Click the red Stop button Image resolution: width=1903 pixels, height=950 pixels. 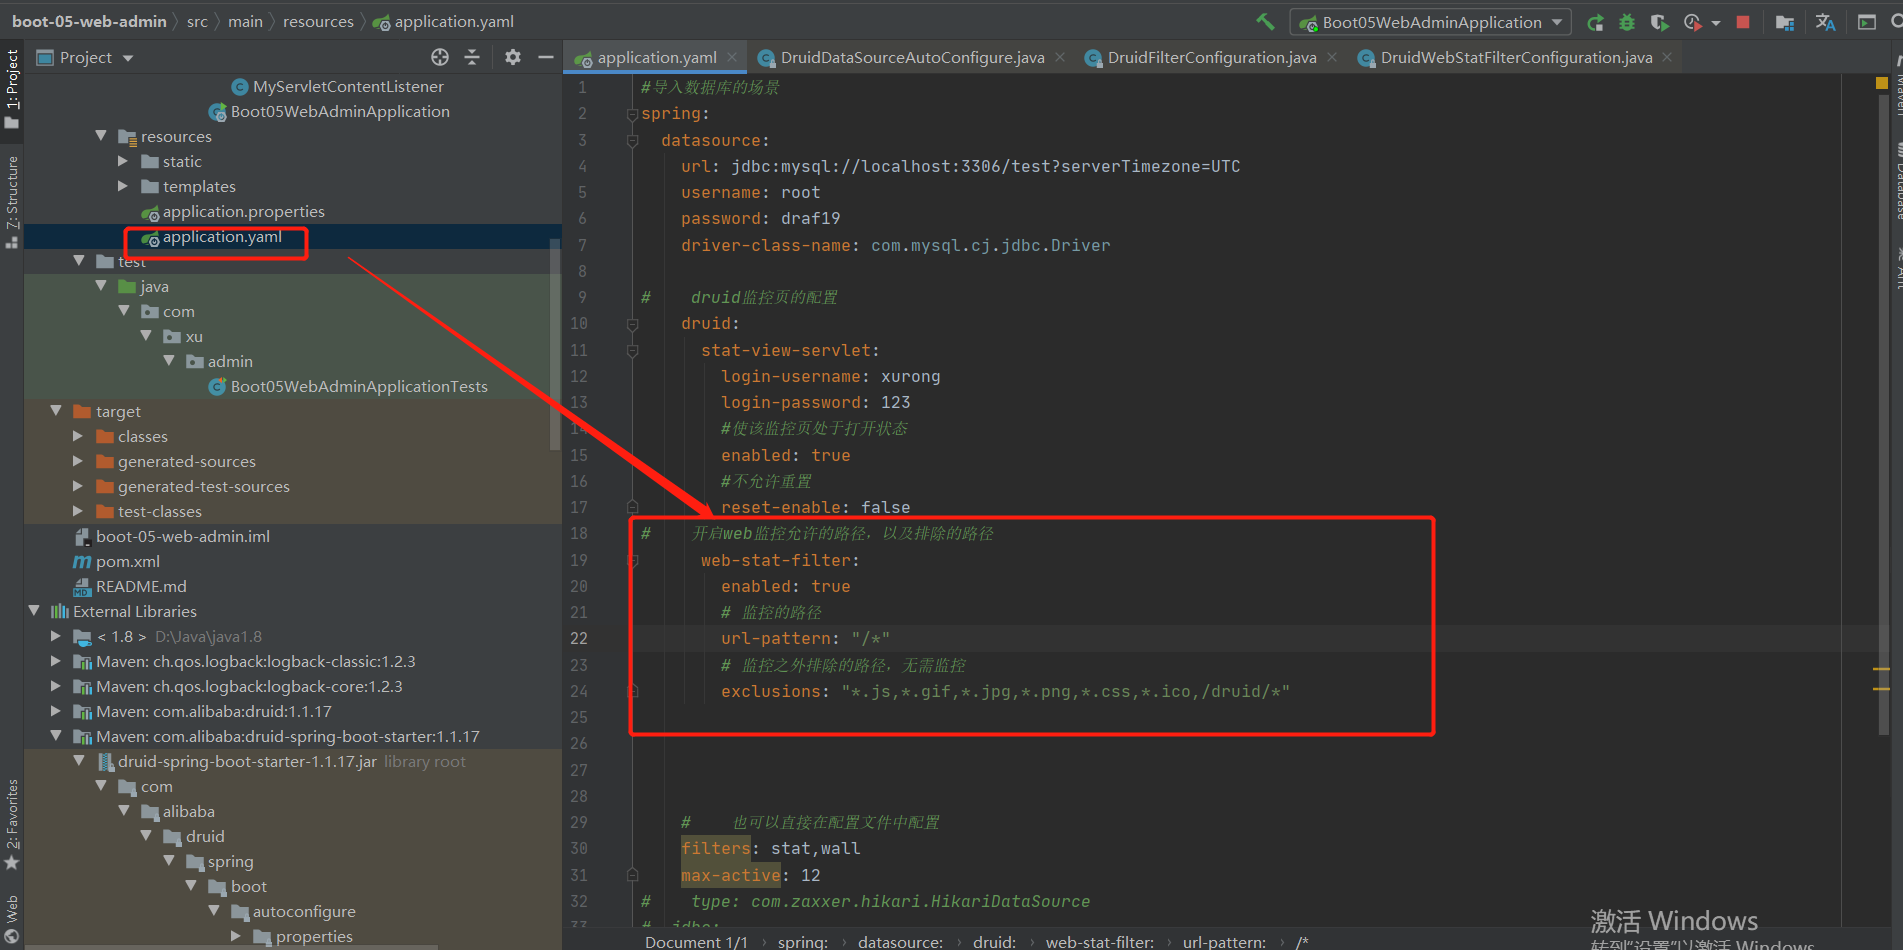[x=1743, y=22]
